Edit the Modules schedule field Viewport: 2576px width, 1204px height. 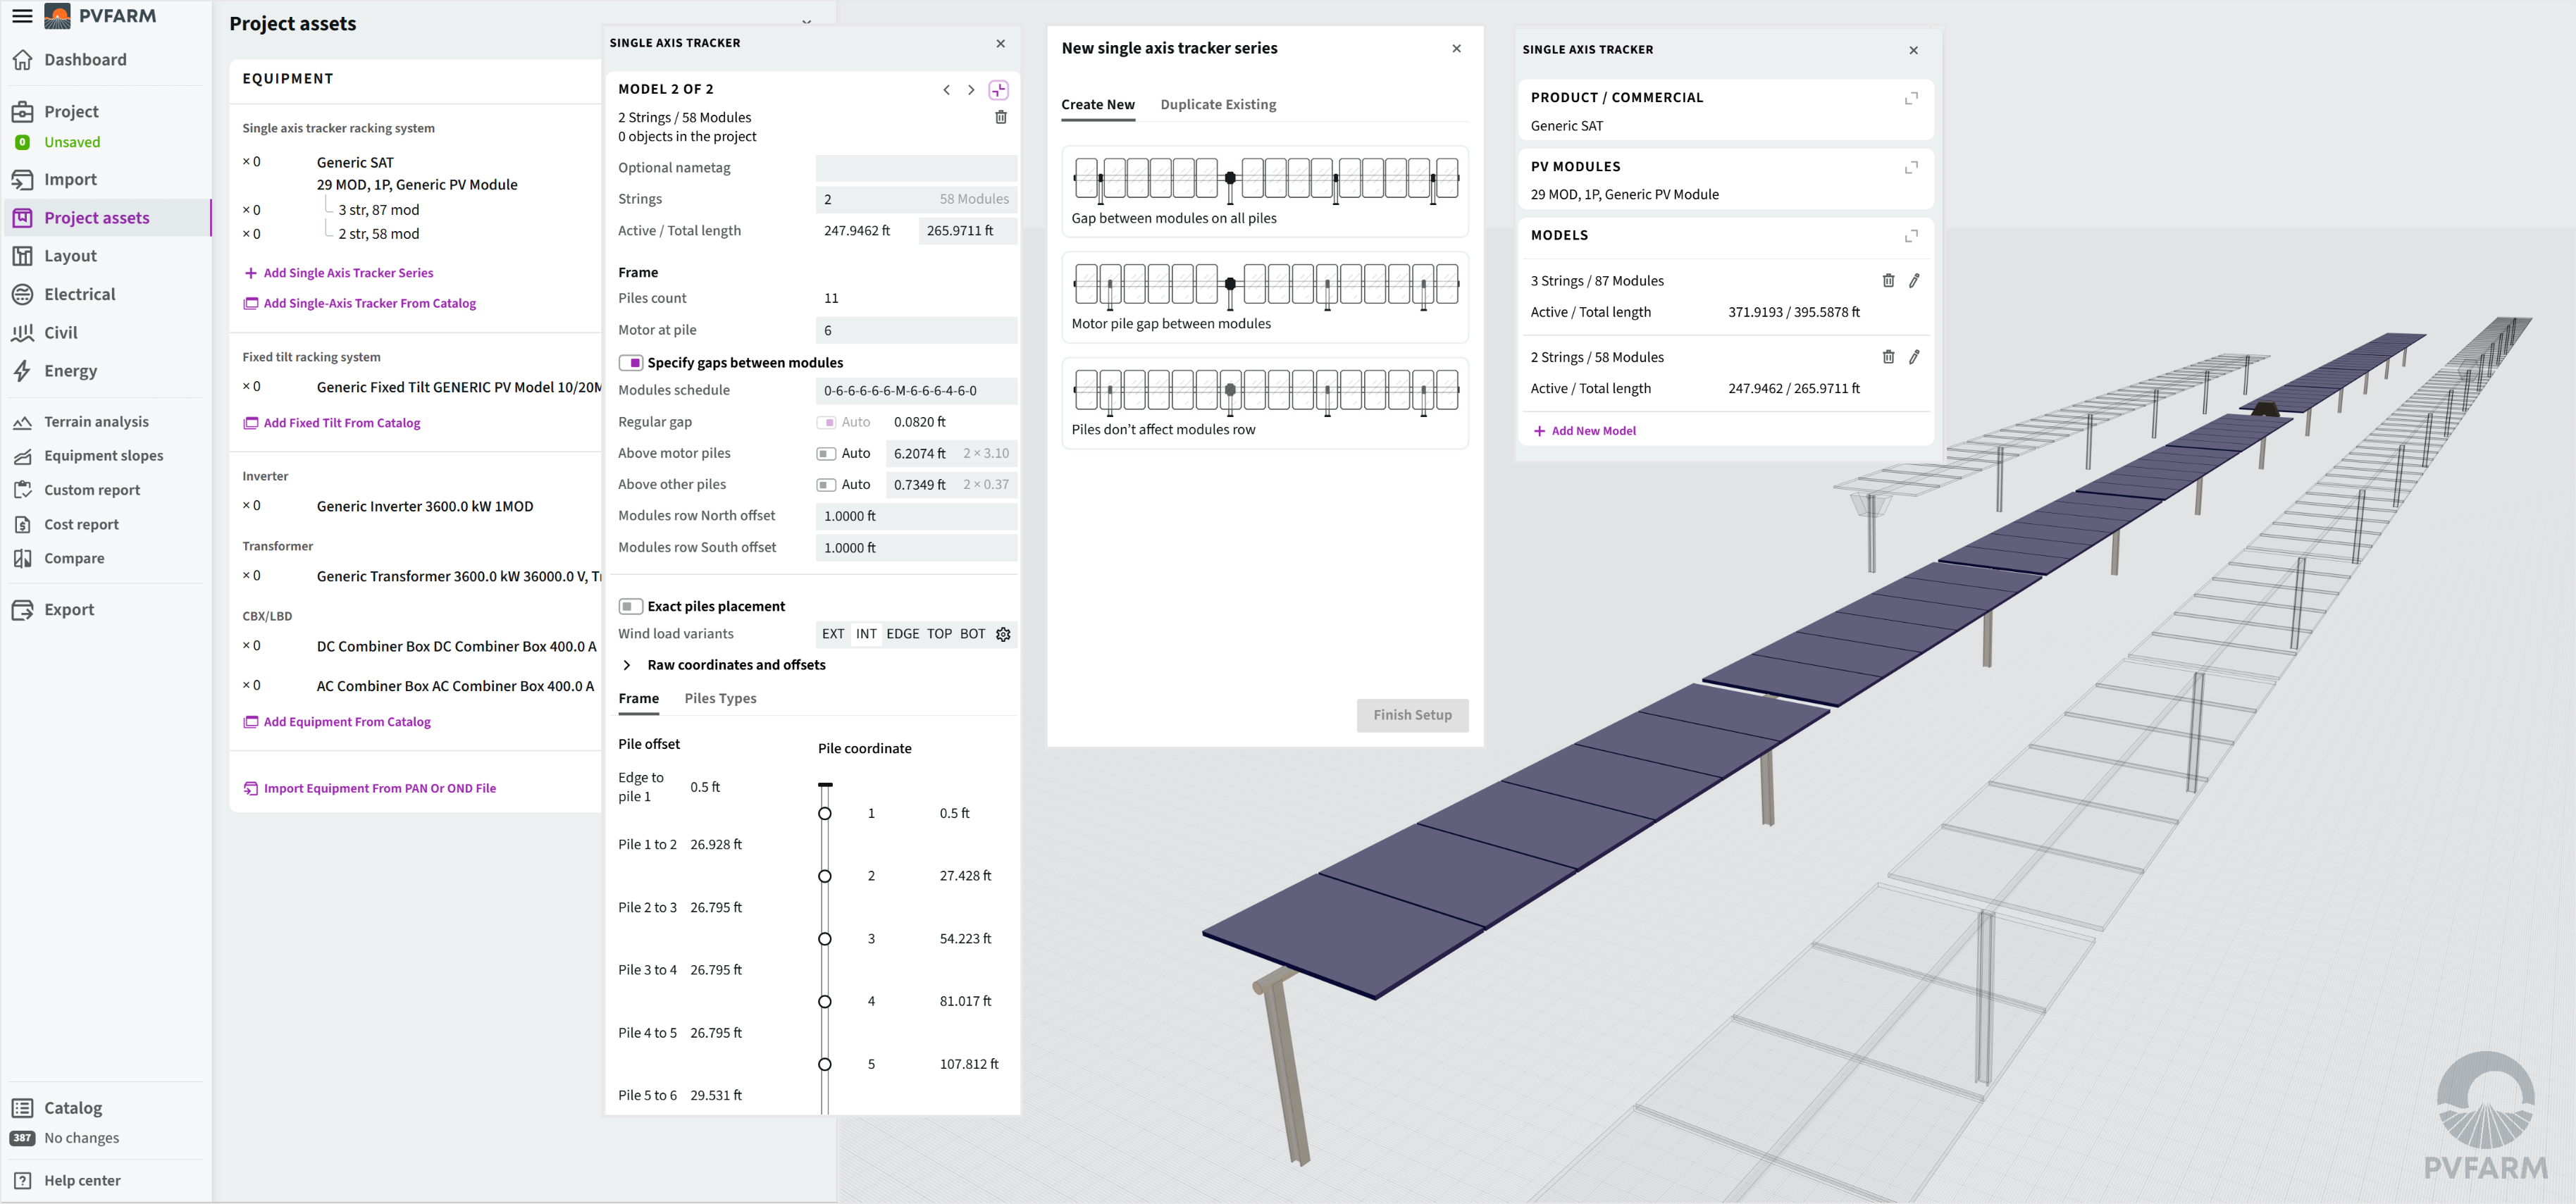tap(916, 391)
